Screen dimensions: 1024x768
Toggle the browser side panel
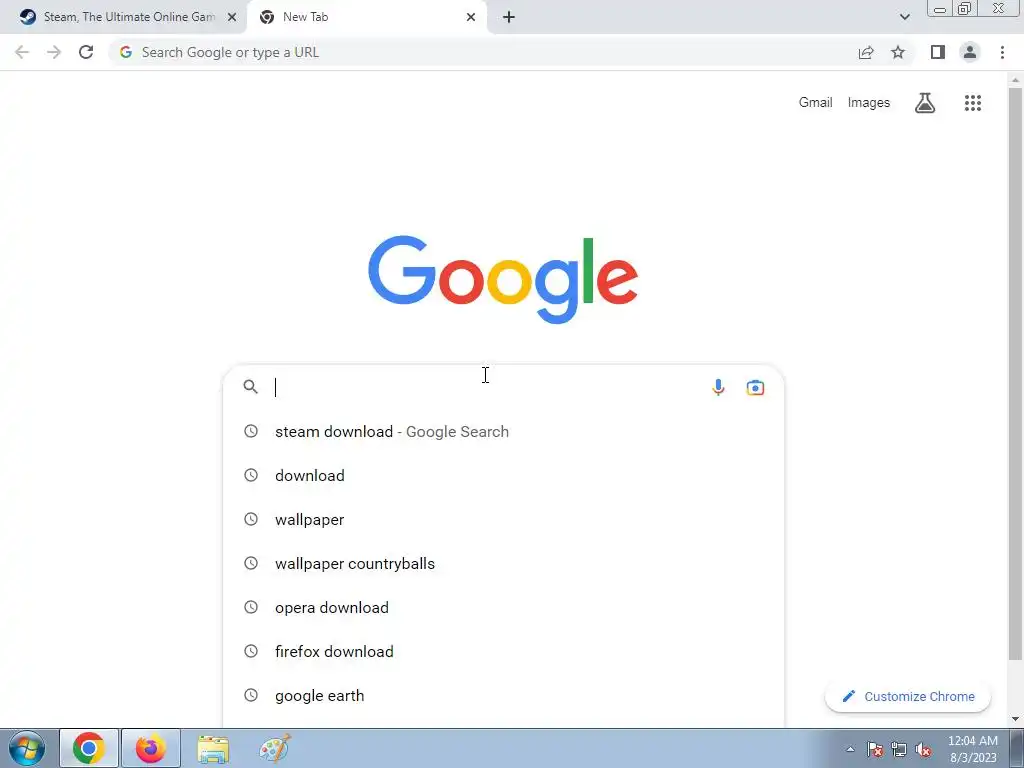(938, 52)
